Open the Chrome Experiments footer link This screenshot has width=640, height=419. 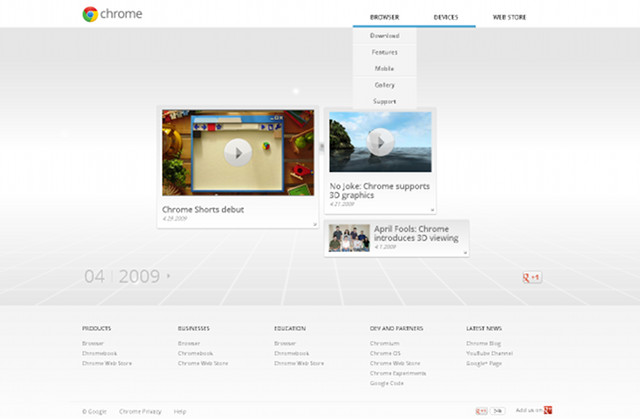click(x=398, y=373)
